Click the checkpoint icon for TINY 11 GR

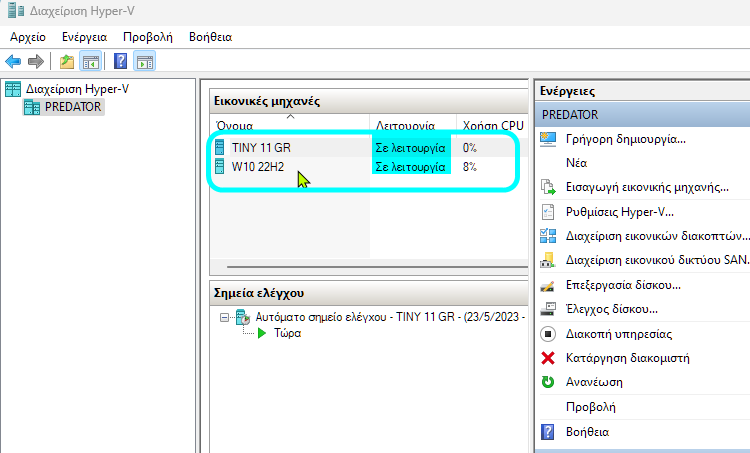(x=243, y=317)
